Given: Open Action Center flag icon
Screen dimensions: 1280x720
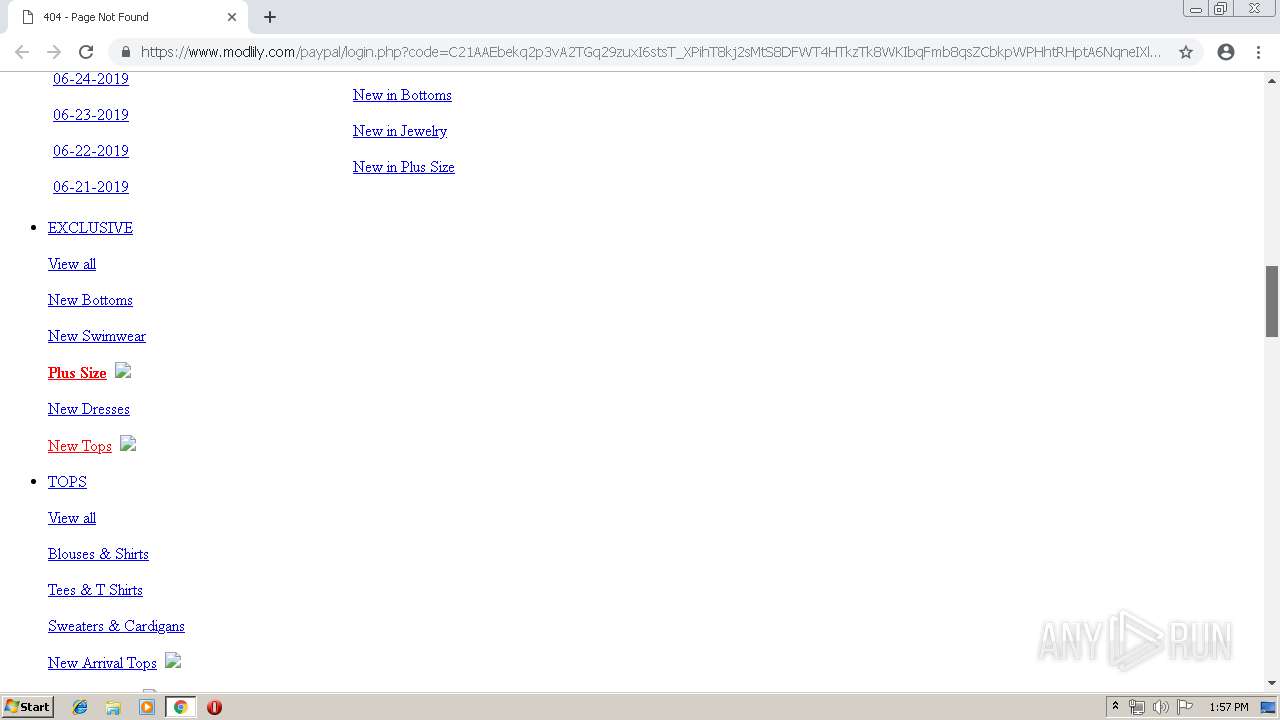Looking at the screenshot, I should click(x=1185, y=707).
